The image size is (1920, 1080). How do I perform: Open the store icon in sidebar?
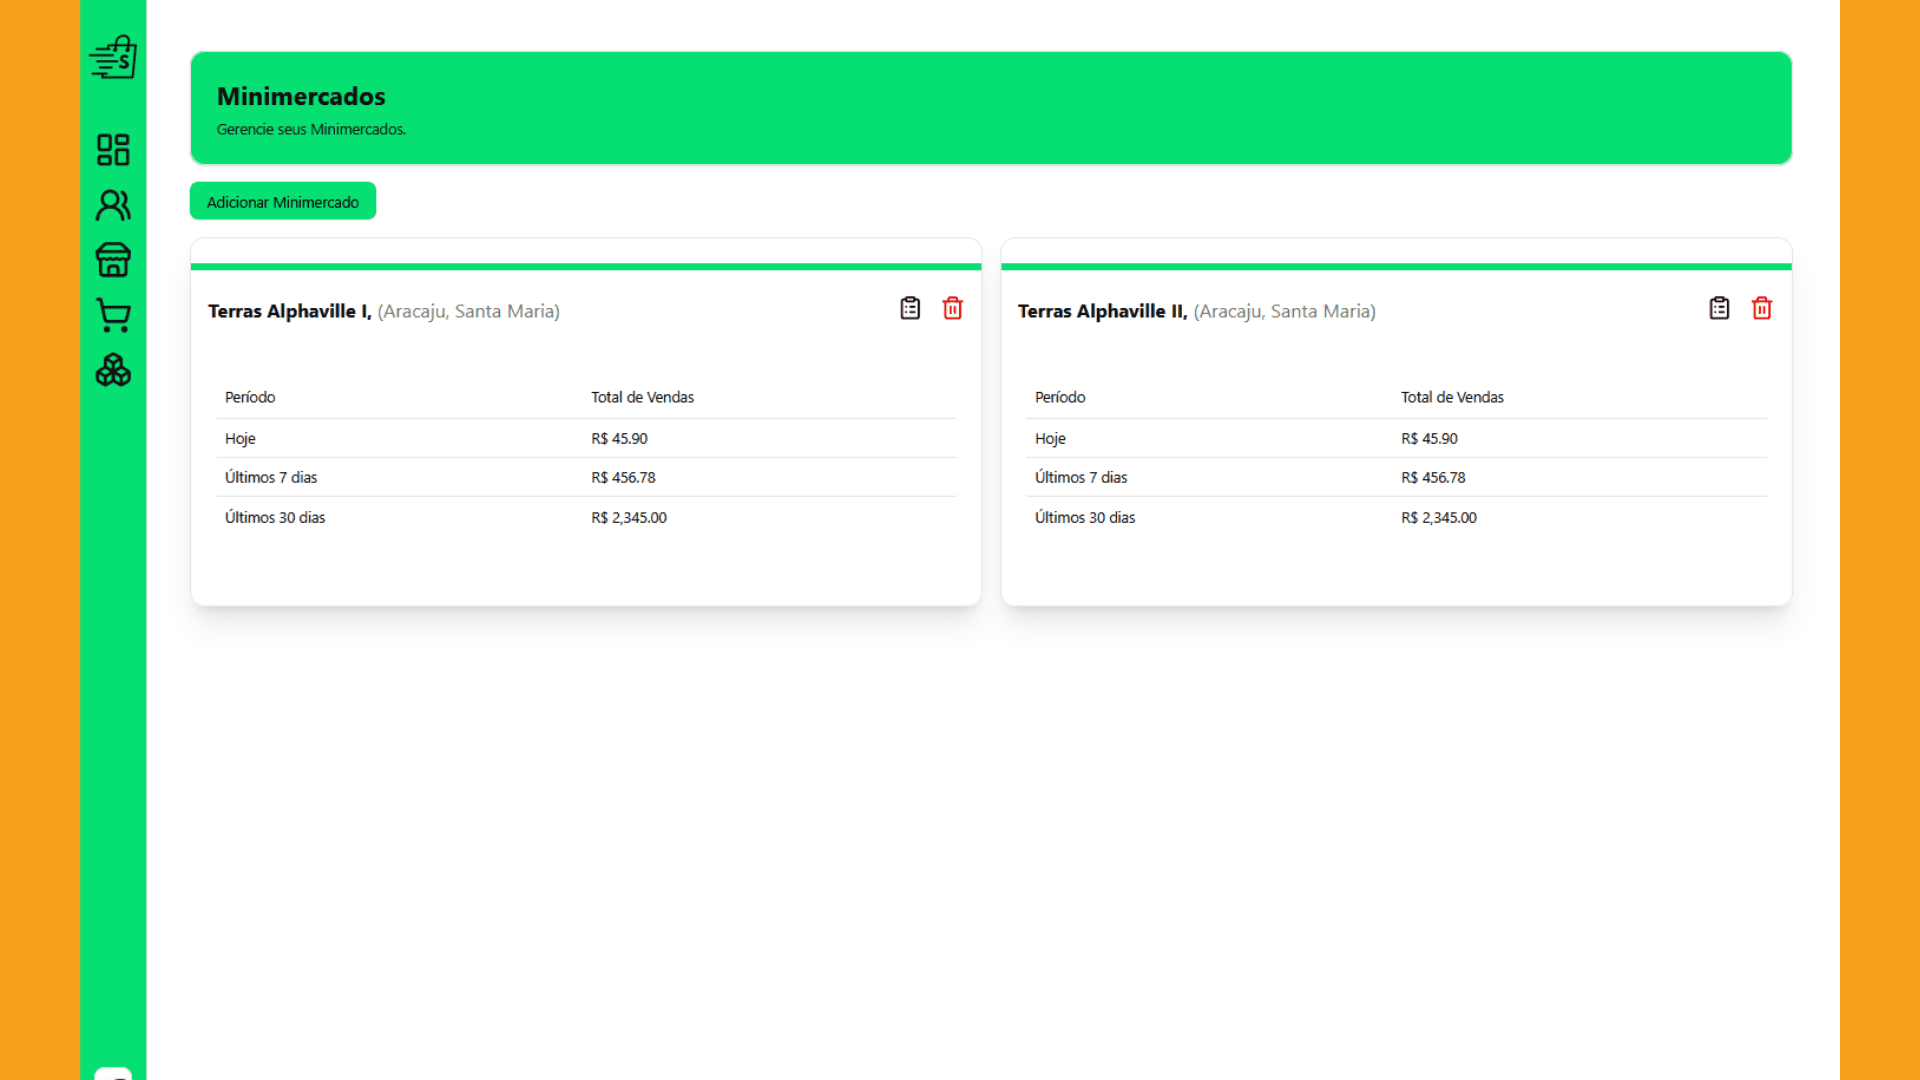[113, 260]
